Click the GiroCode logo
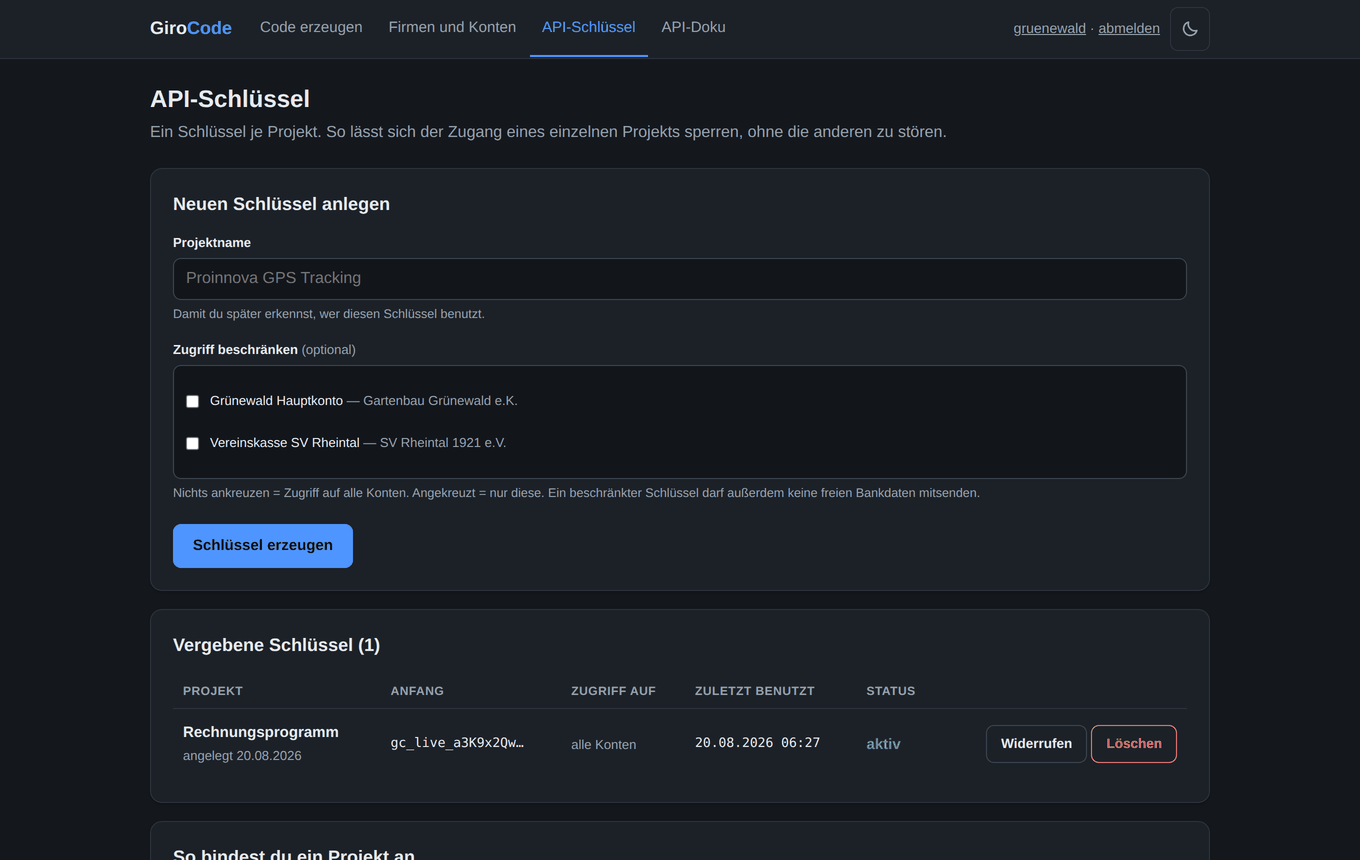The image size is (1360, 860). 191,28
